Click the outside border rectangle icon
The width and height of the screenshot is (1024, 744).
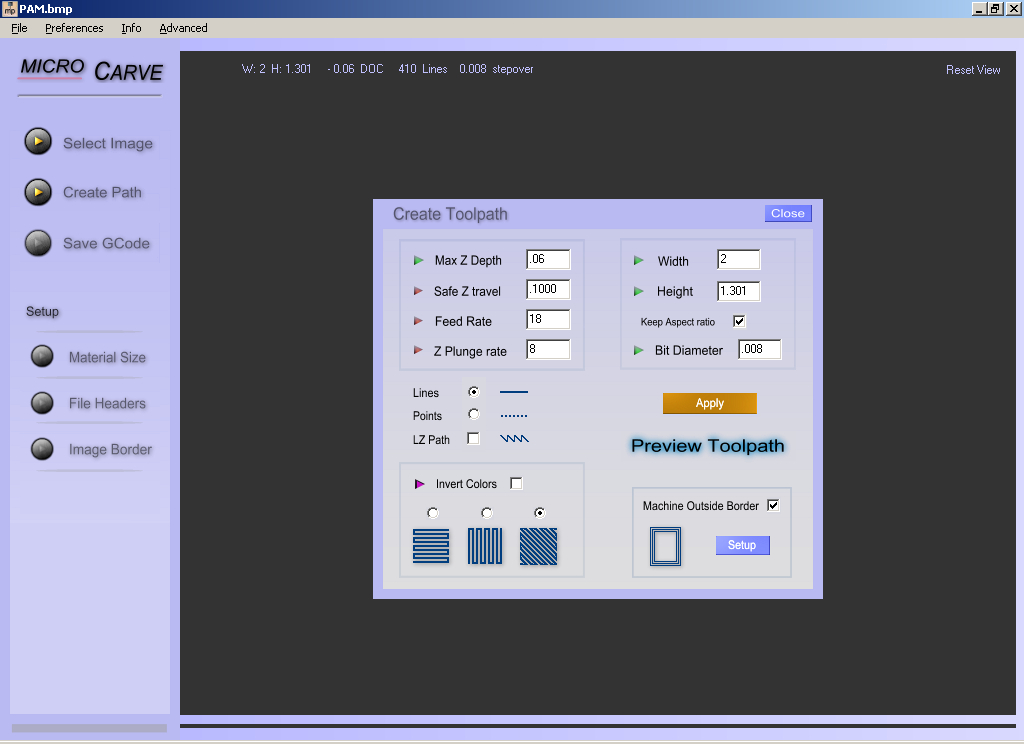click(x=665, y=546)
